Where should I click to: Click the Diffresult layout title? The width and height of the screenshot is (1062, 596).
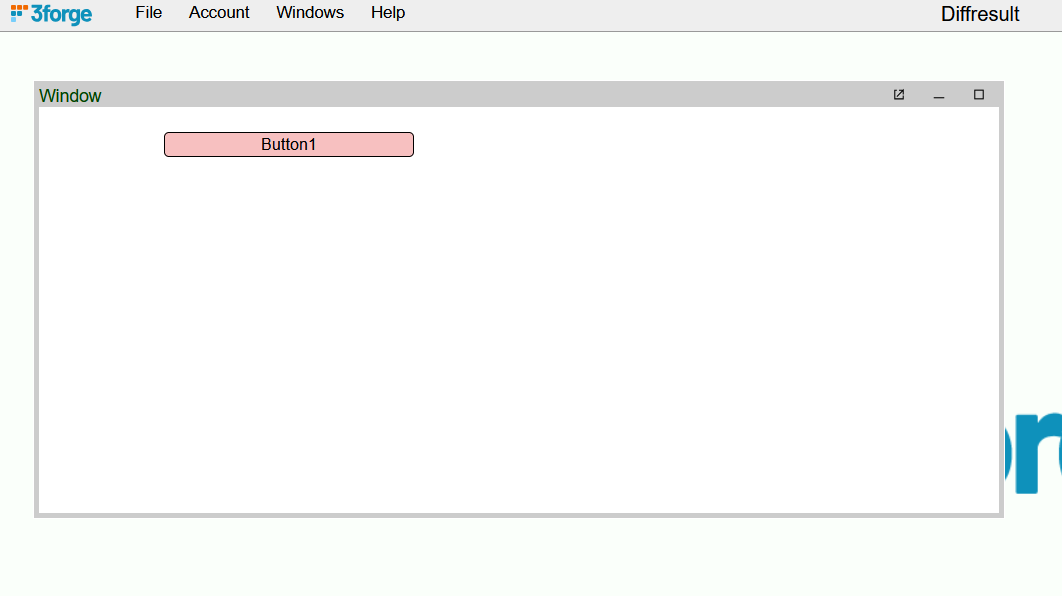point(979,14)
